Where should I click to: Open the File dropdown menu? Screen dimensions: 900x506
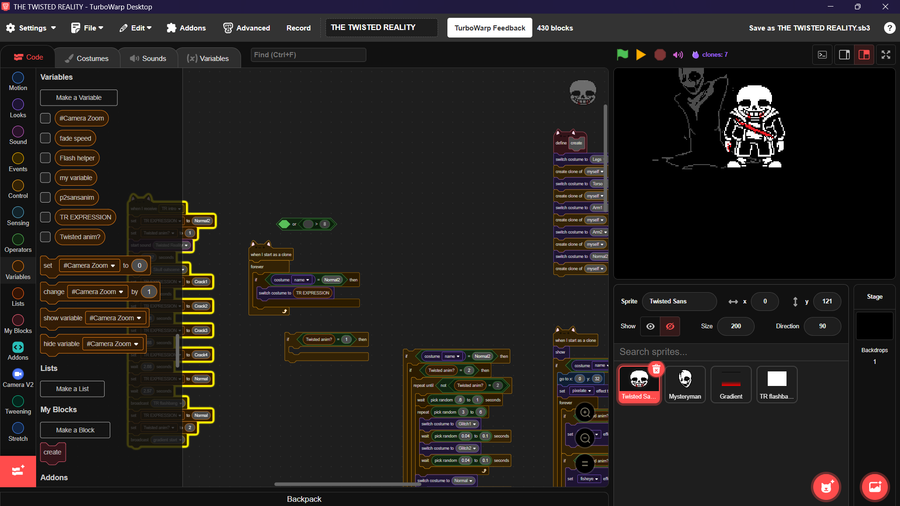click(87, 28)
